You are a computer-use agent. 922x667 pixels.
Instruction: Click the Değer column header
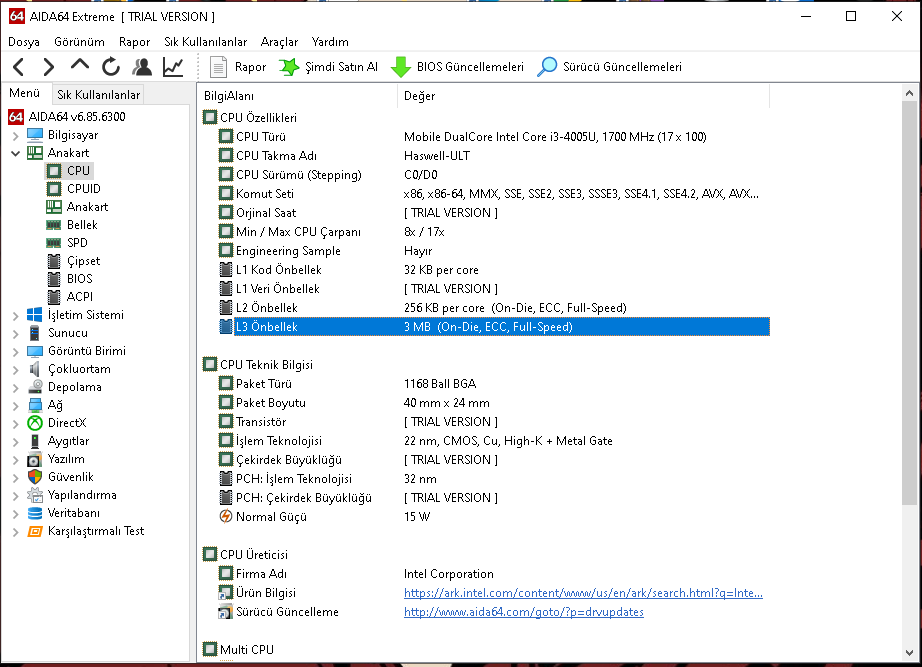pos(583,96)
